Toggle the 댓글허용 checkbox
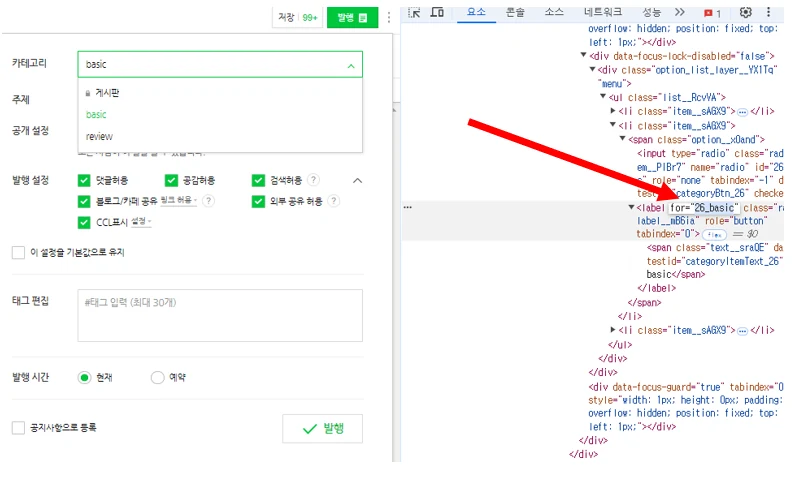 click(84, 180)
